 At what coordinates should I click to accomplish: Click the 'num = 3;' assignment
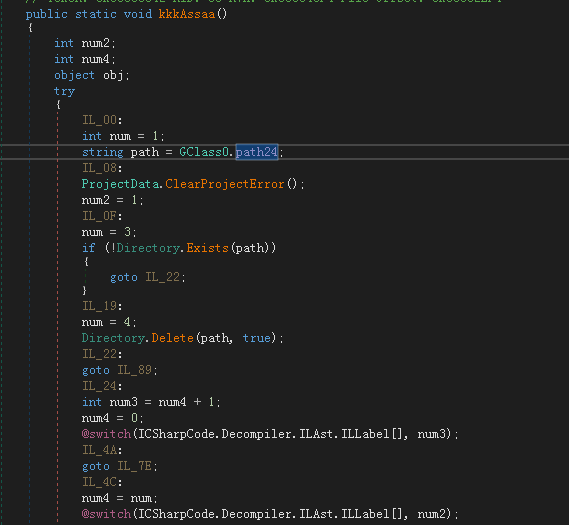click(x=109, y=232)
